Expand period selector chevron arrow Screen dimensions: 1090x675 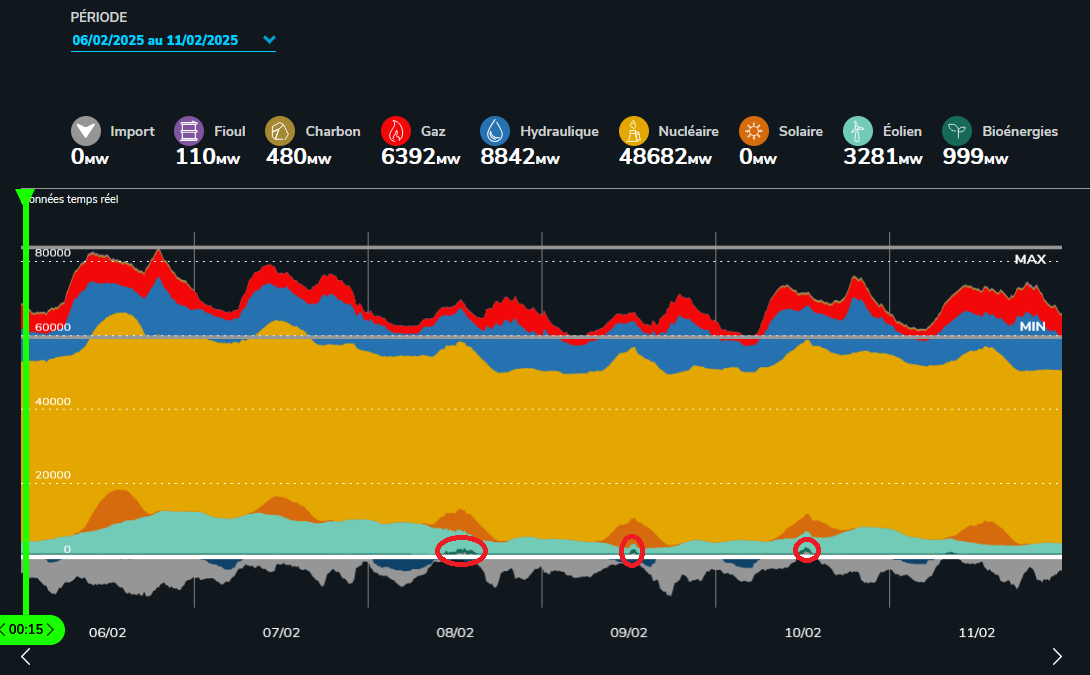coord(269,40)
